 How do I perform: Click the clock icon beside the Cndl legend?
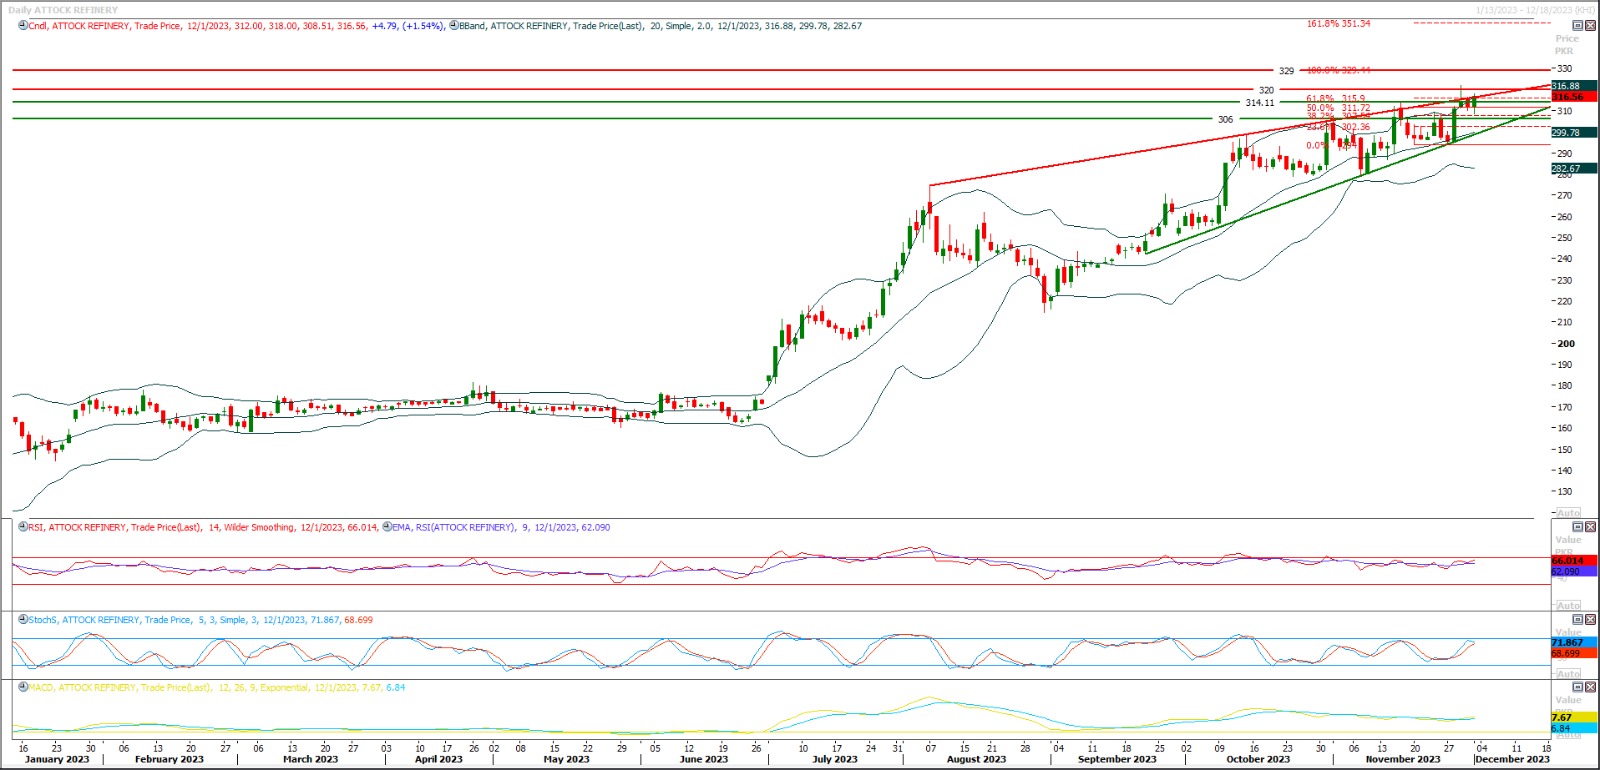click(23, 25)
